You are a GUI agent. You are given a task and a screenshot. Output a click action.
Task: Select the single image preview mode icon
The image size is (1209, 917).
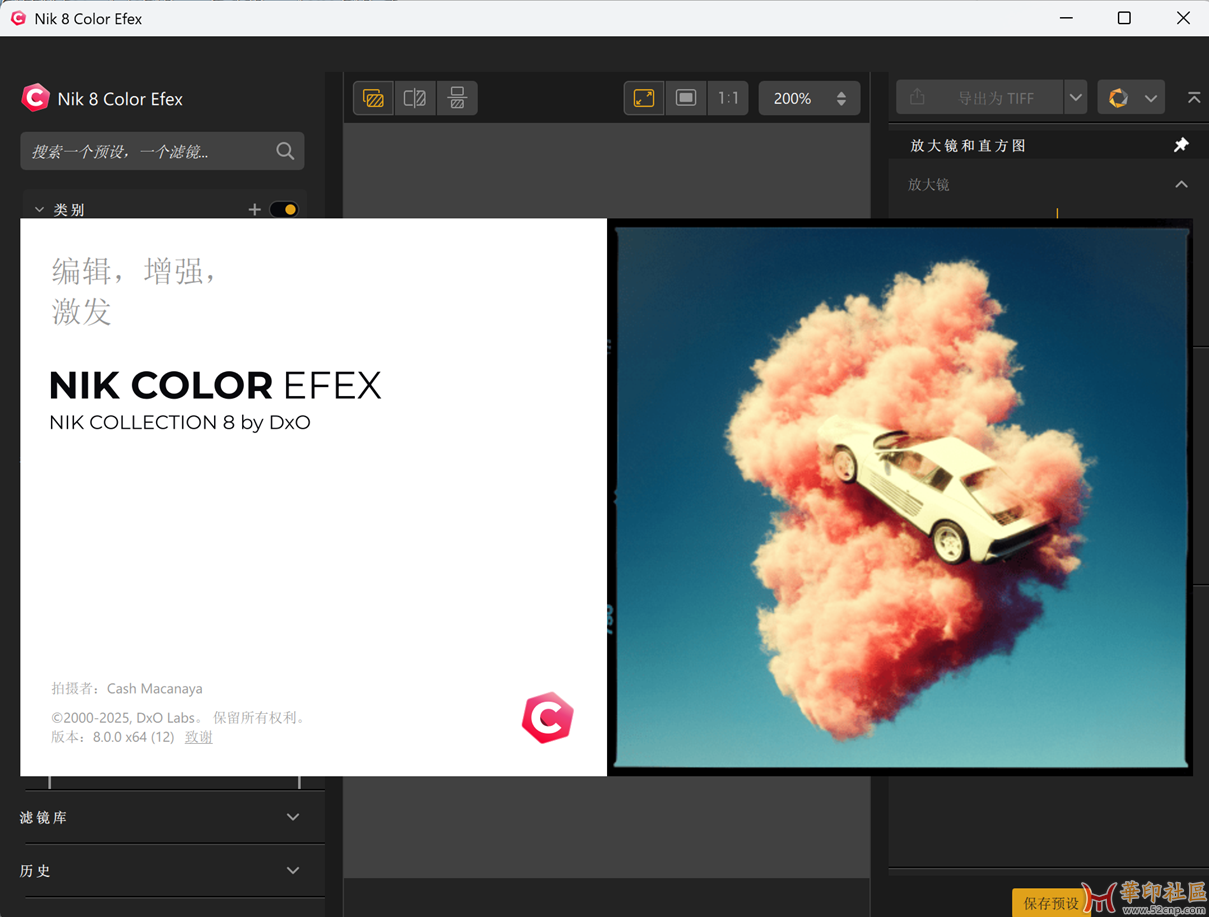374,98
